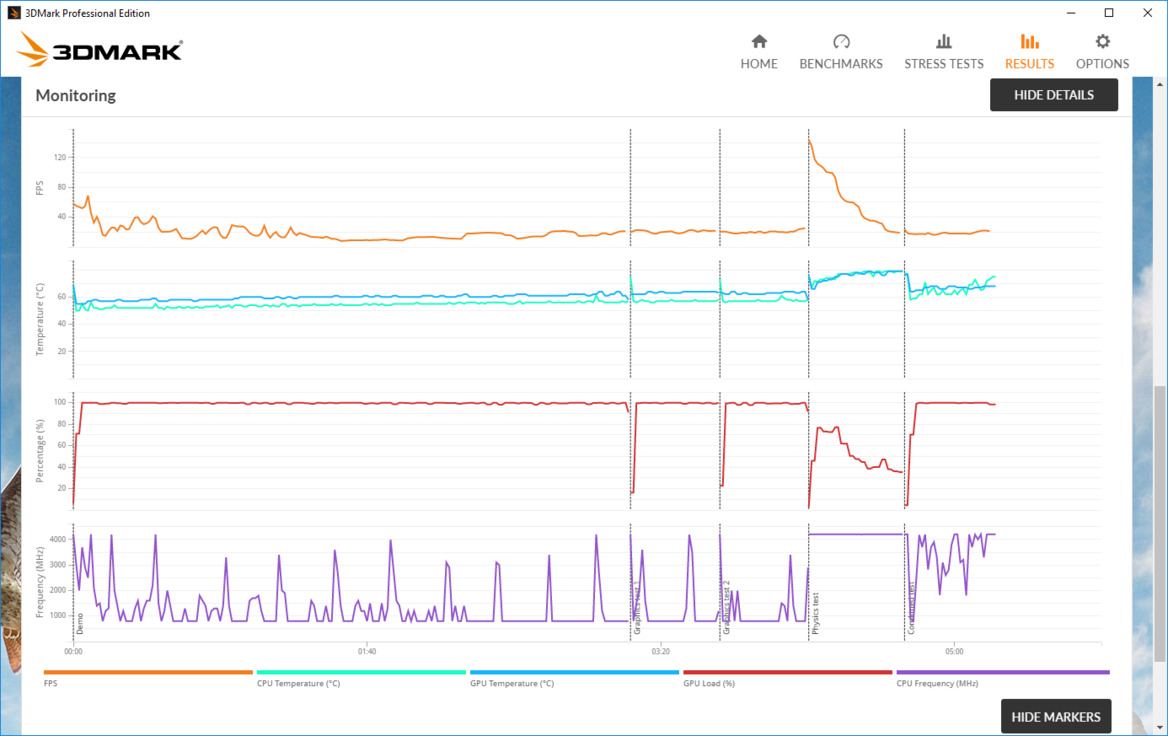Toggle the CPU Frequency purple legend bar
Viewport: 1168px width, 736px height.
pos(1003,672)
